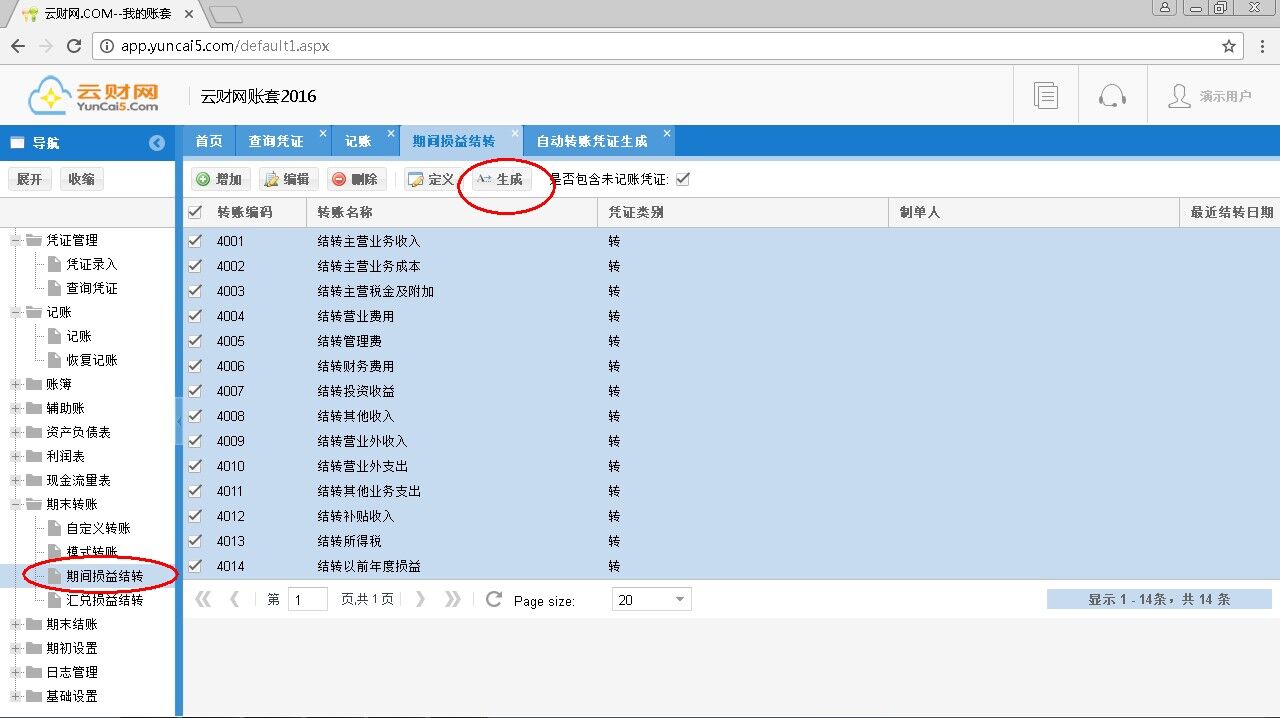This screenshot has height=718, width=1280.
Task: Open 汇兑损益结转 in the navigation tree
Action: pyautogui.click(x=104, y=600)
